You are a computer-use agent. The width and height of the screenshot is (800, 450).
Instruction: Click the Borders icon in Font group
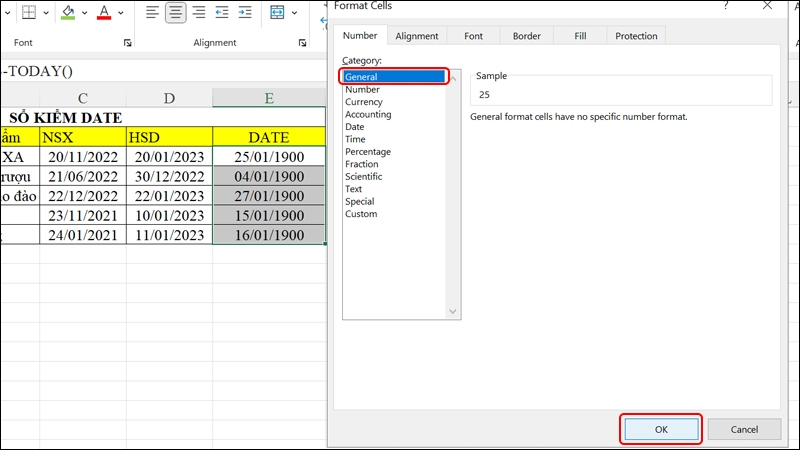pos(29,12)
